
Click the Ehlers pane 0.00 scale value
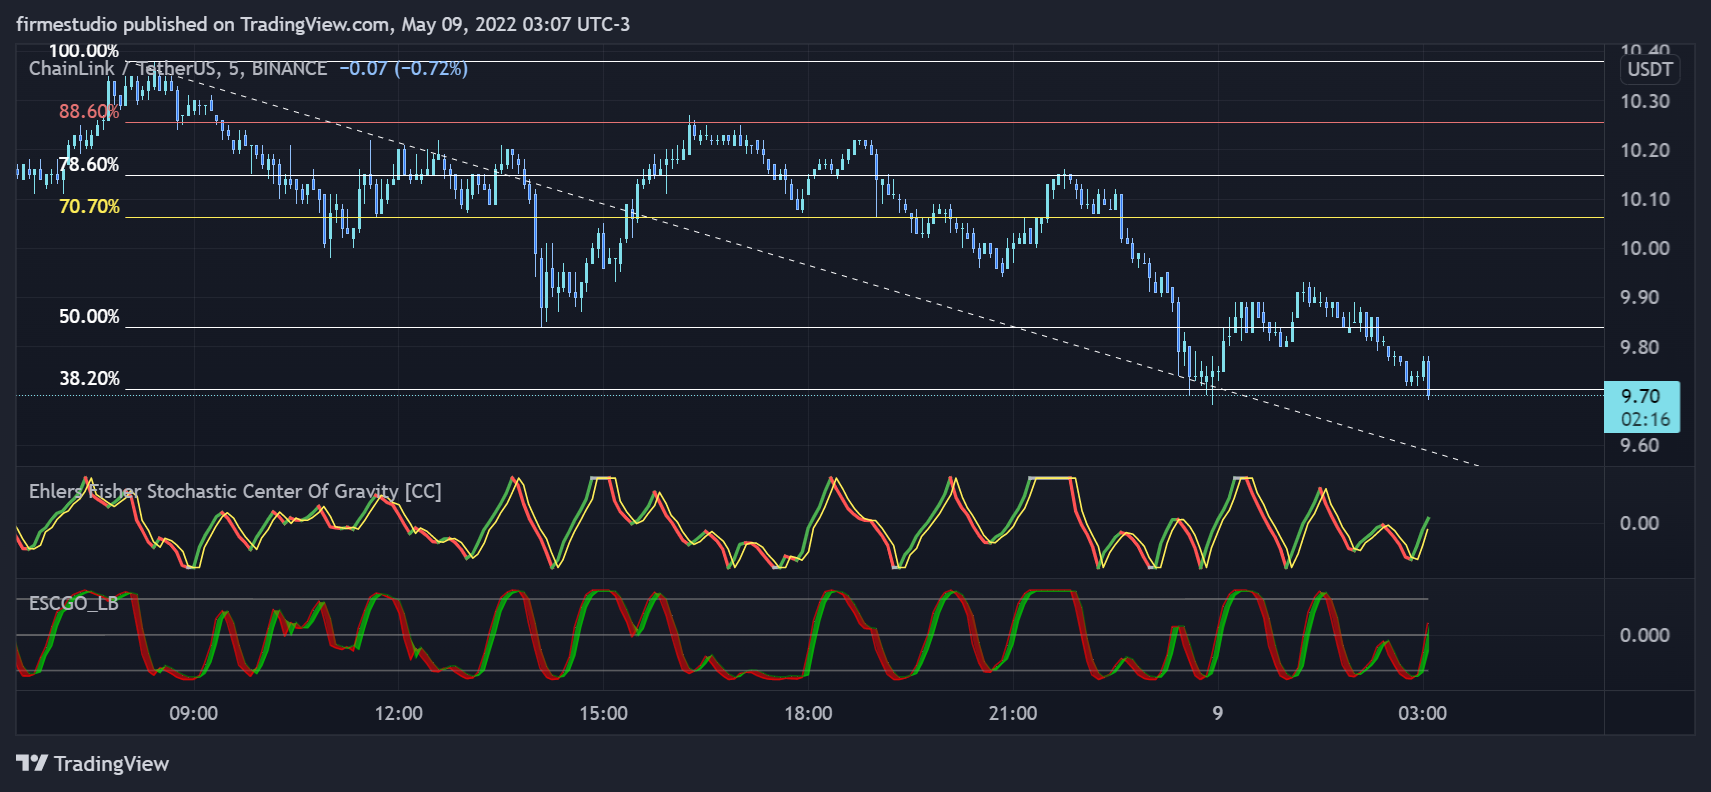tap(1640, 523)
